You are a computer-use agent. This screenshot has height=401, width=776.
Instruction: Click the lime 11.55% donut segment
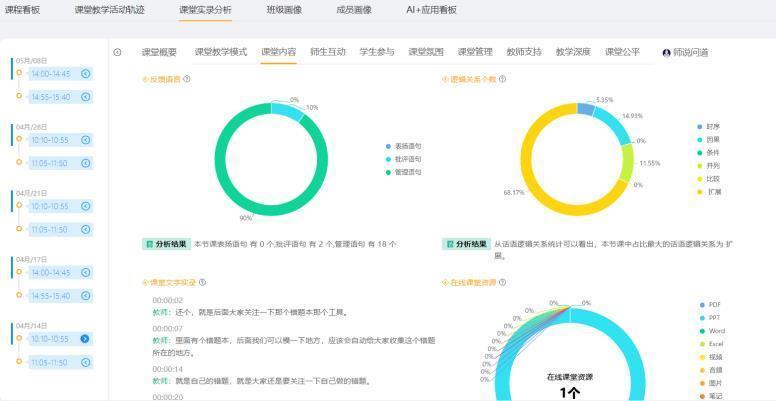pos(627,162)
